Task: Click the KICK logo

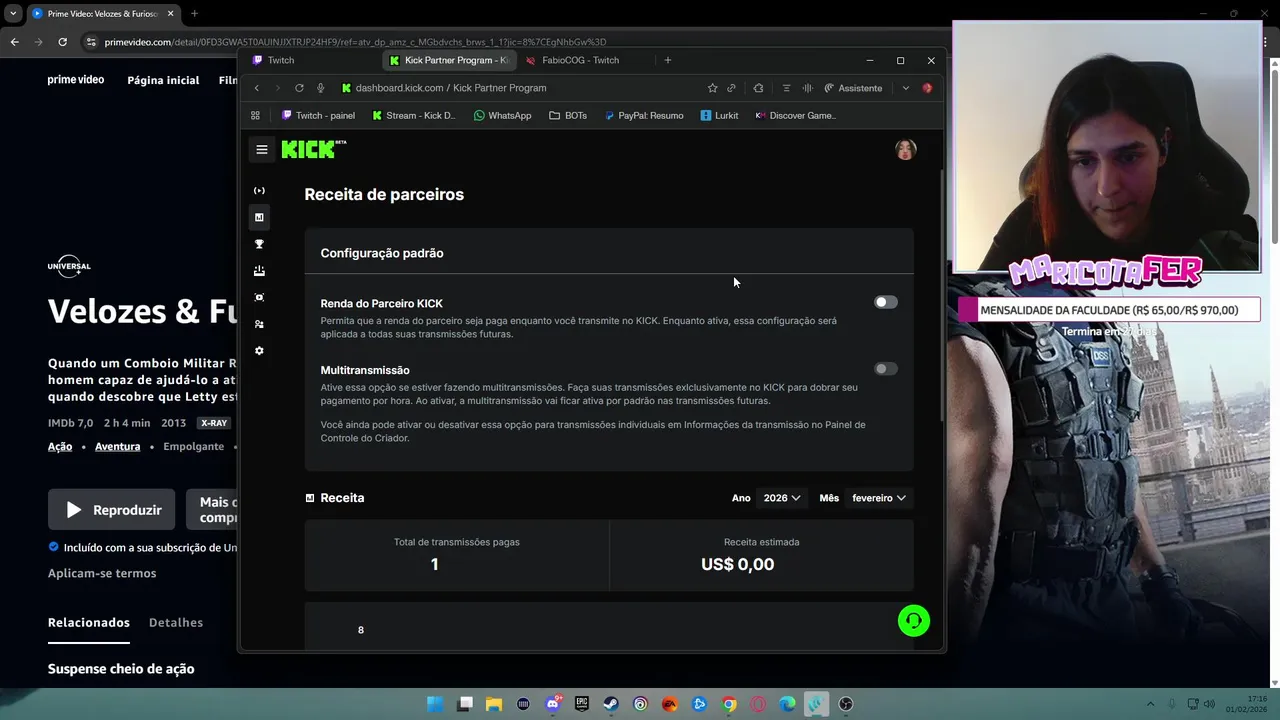Action: 313,149
